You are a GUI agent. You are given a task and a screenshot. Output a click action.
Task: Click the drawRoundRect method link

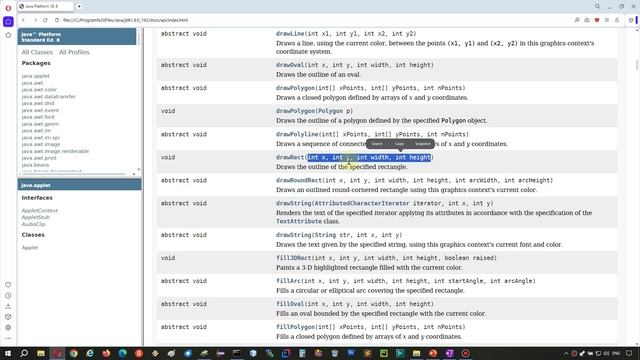click(299, 180)
